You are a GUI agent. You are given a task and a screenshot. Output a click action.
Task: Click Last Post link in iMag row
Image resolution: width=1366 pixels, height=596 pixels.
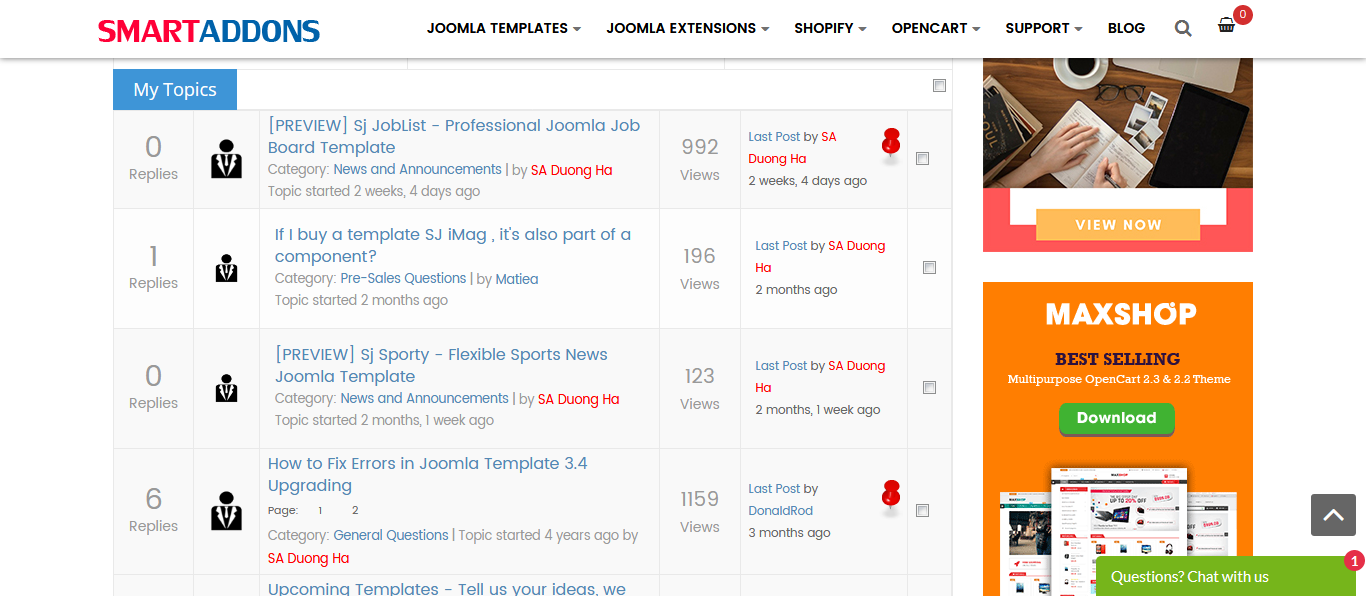[x=781, y=245]
